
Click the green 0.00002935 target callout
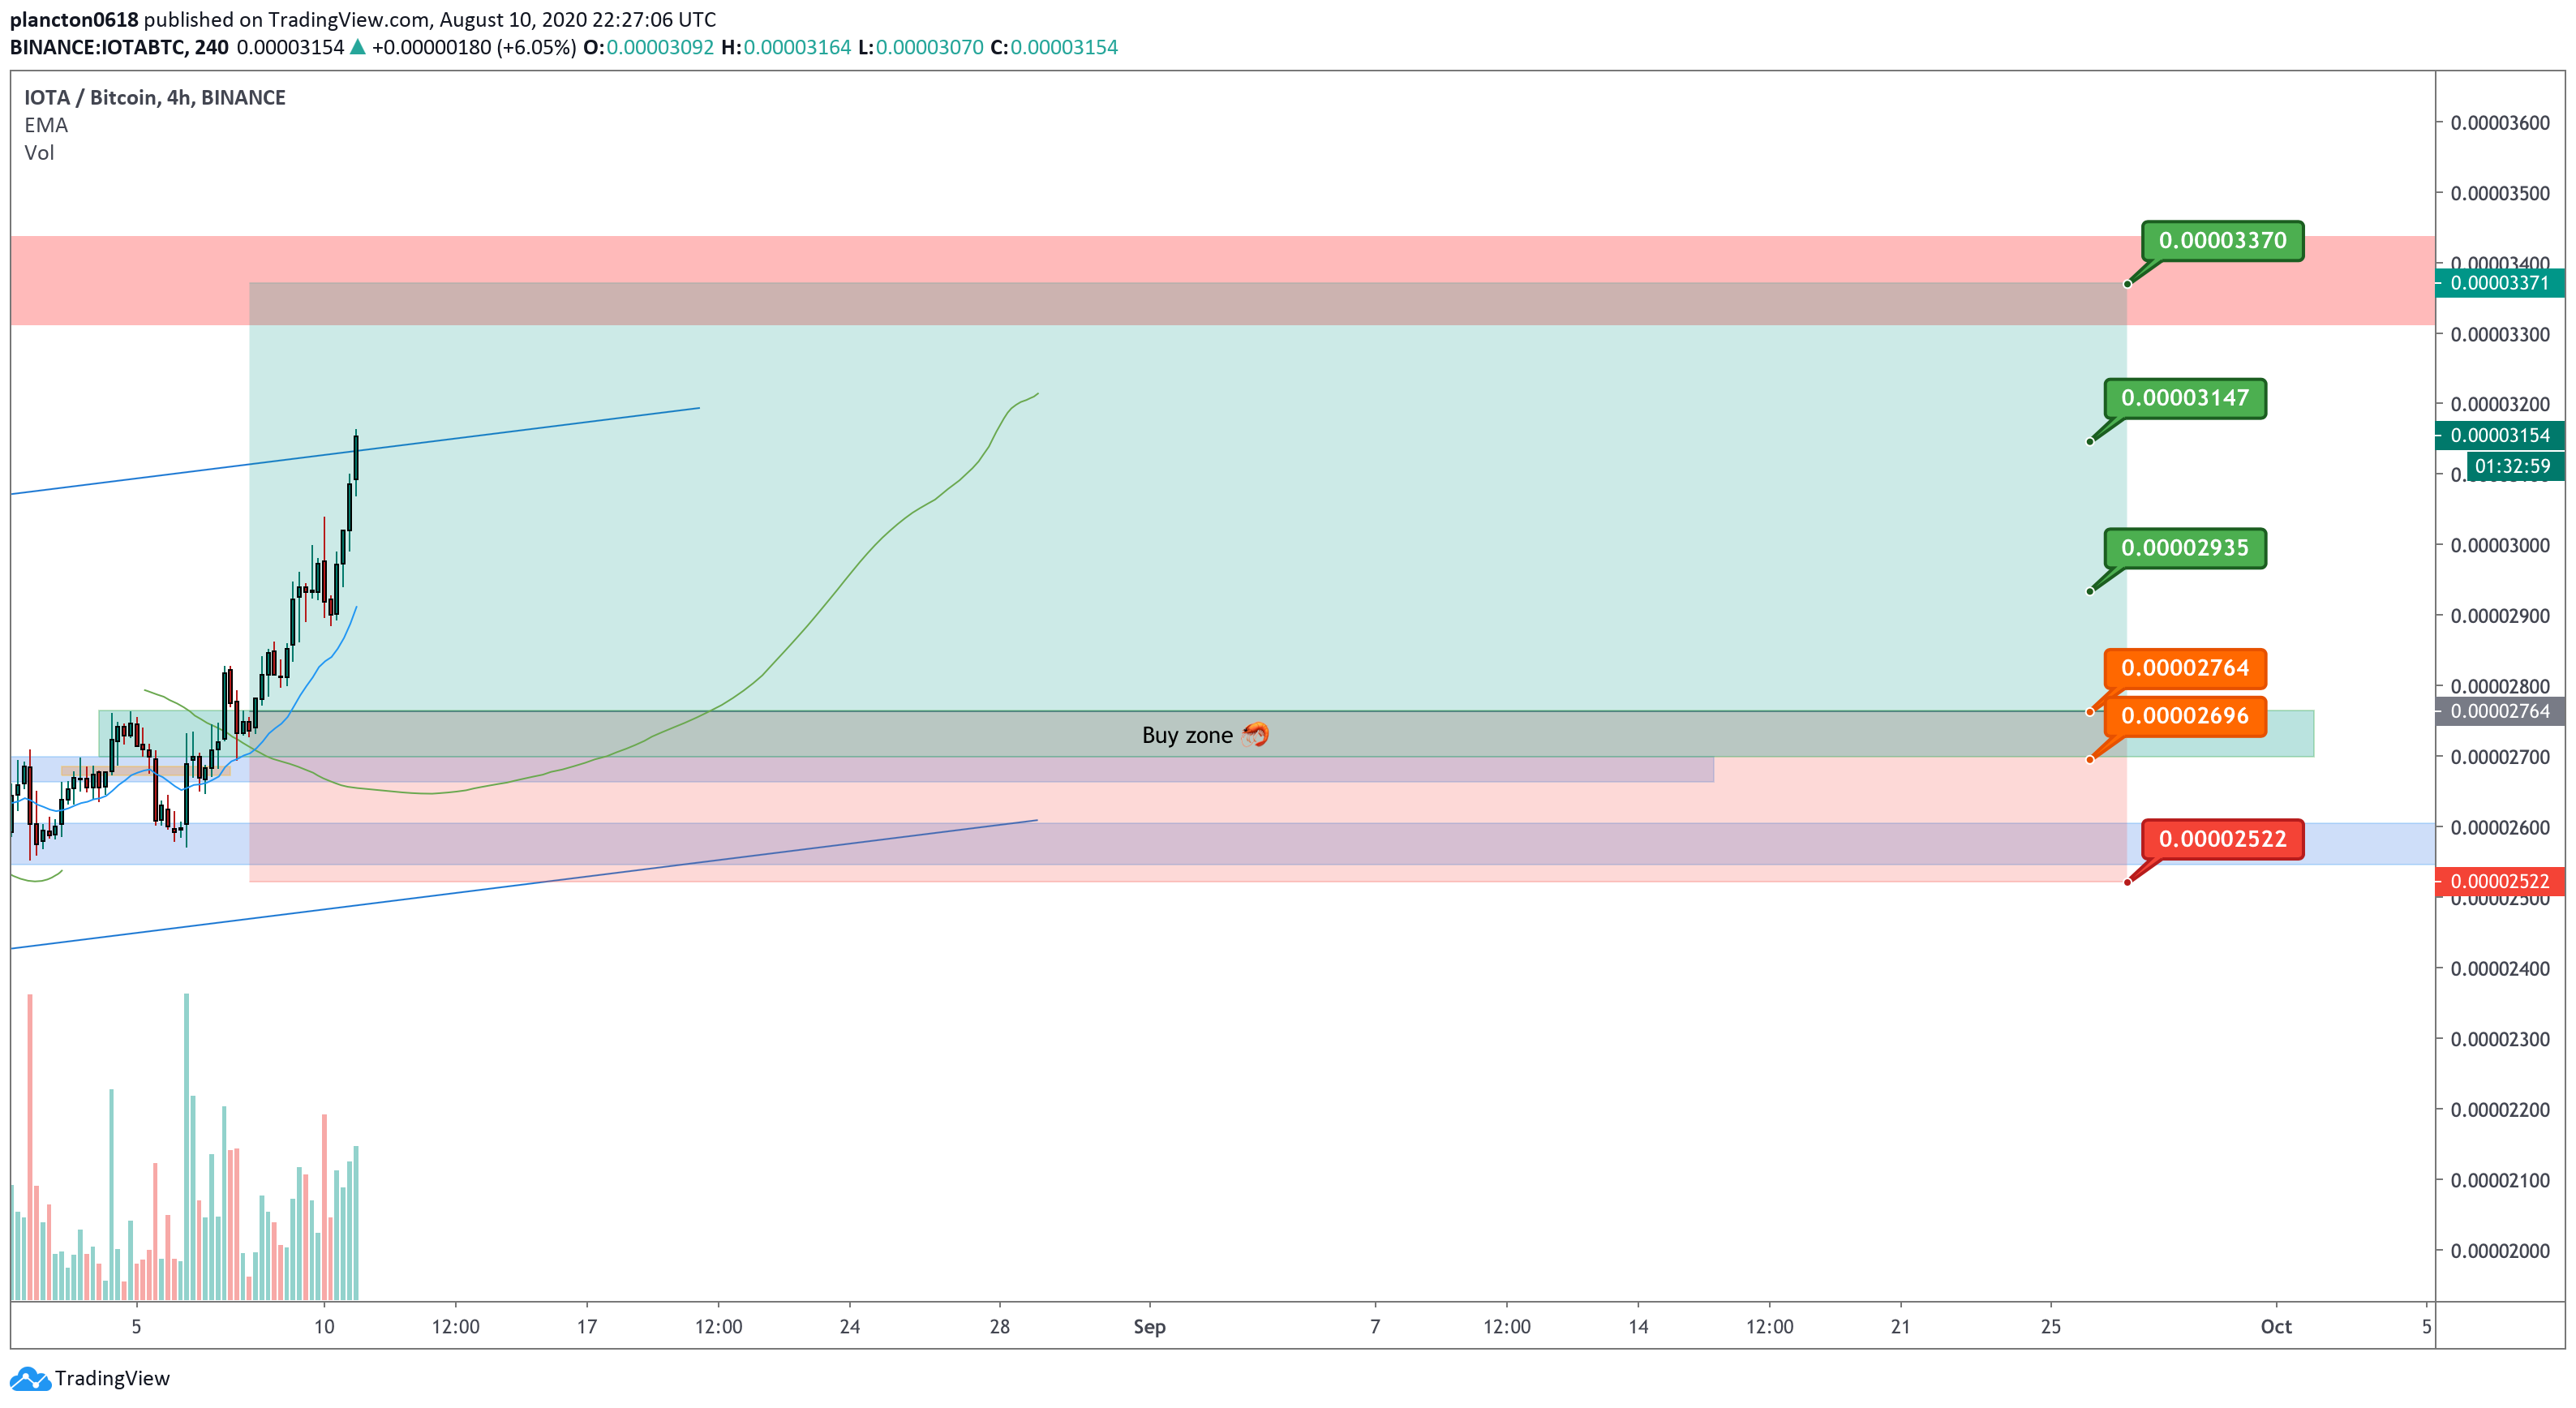pyautogui.click(x=2185, y=548)
